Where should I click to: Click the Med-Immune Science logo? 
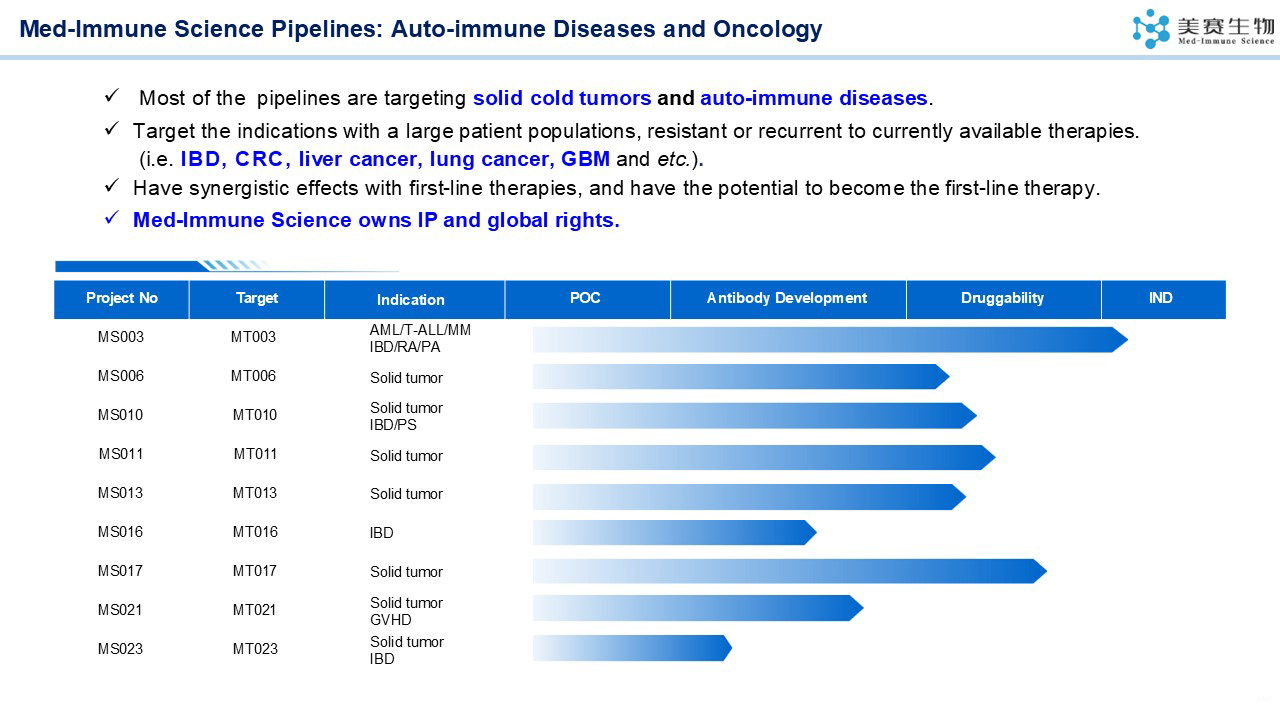tap(1203, 28)
